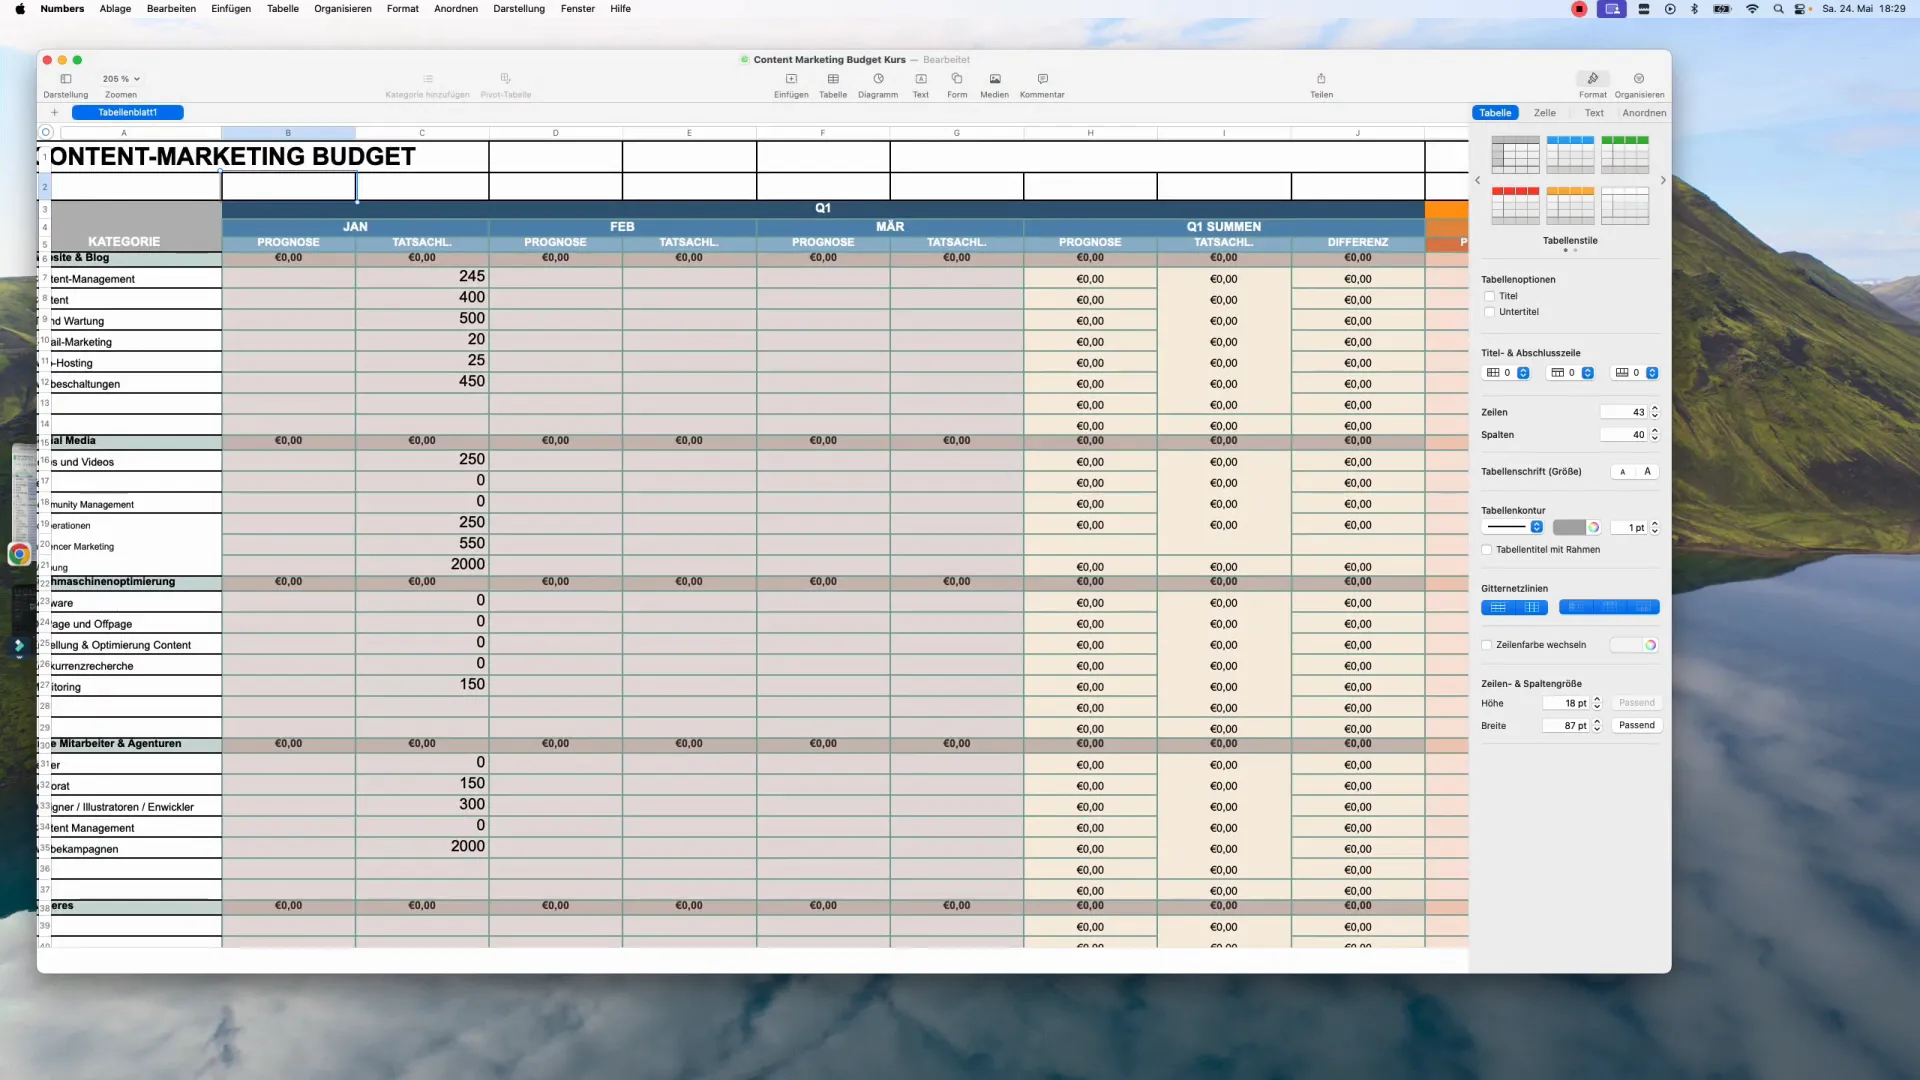
Task: Open the Organisieren sidebar icon
Action: pyautogui.click(x=1639, y=78)
